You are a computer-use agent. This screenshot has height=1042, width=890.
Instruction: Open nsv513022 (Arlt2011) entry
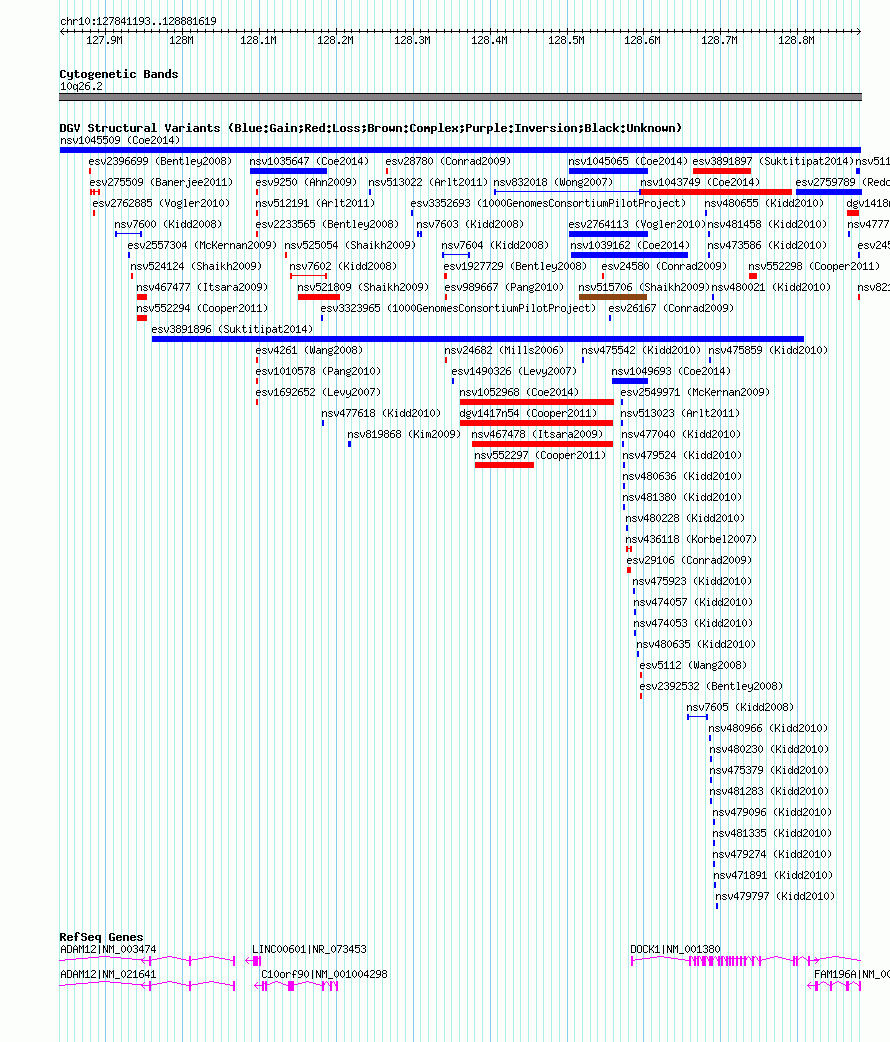tap(428, 182)
